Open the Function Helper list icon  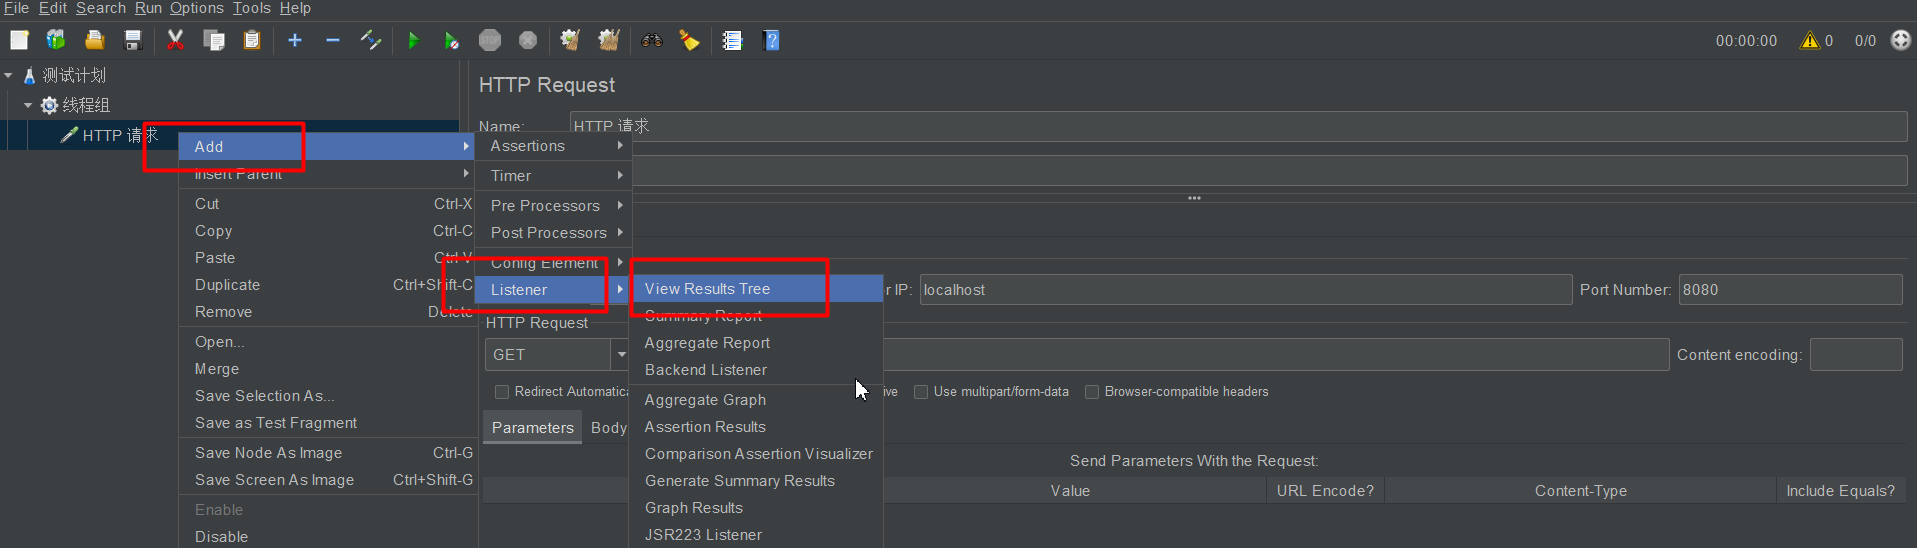(x=732, y=40)
